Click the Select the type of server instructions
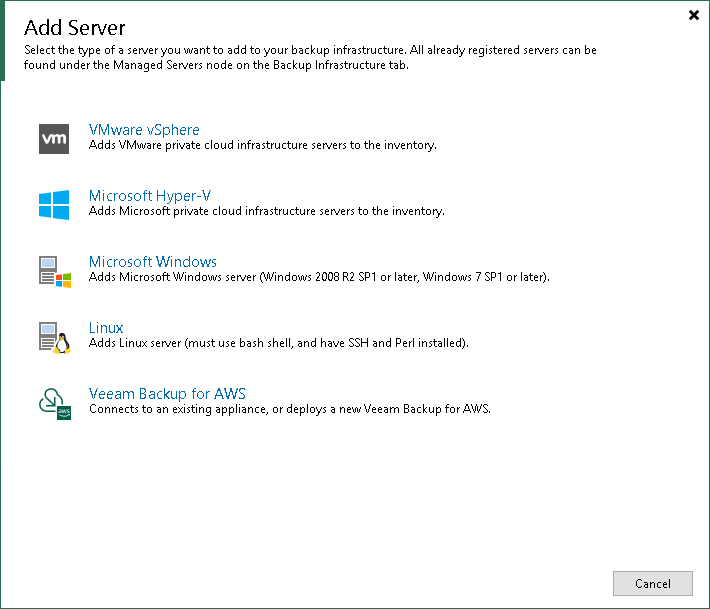Image resolution: width=710 pixels, height=609 pixels. pos(310,58)
